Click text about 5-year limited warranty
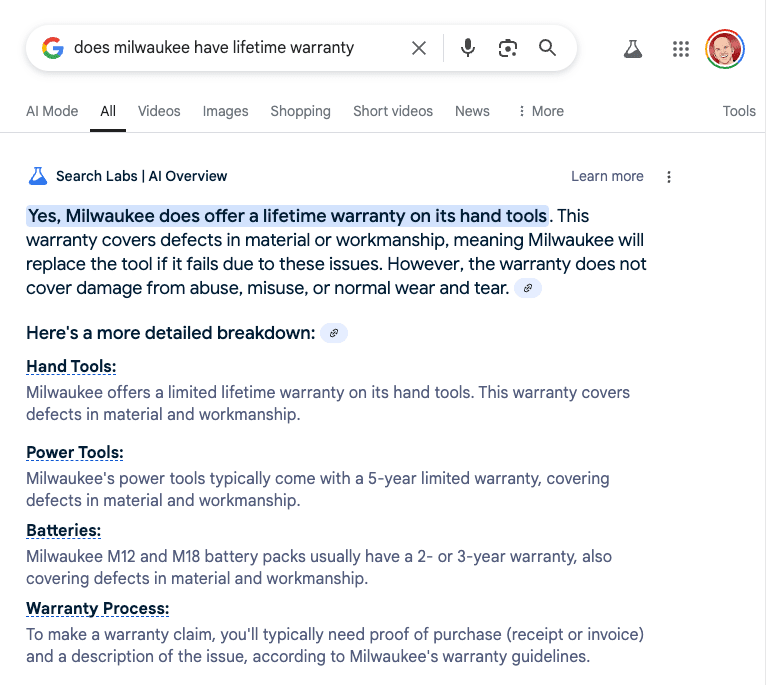Viewport: 766px width, 685px height. tap(318, 490)
